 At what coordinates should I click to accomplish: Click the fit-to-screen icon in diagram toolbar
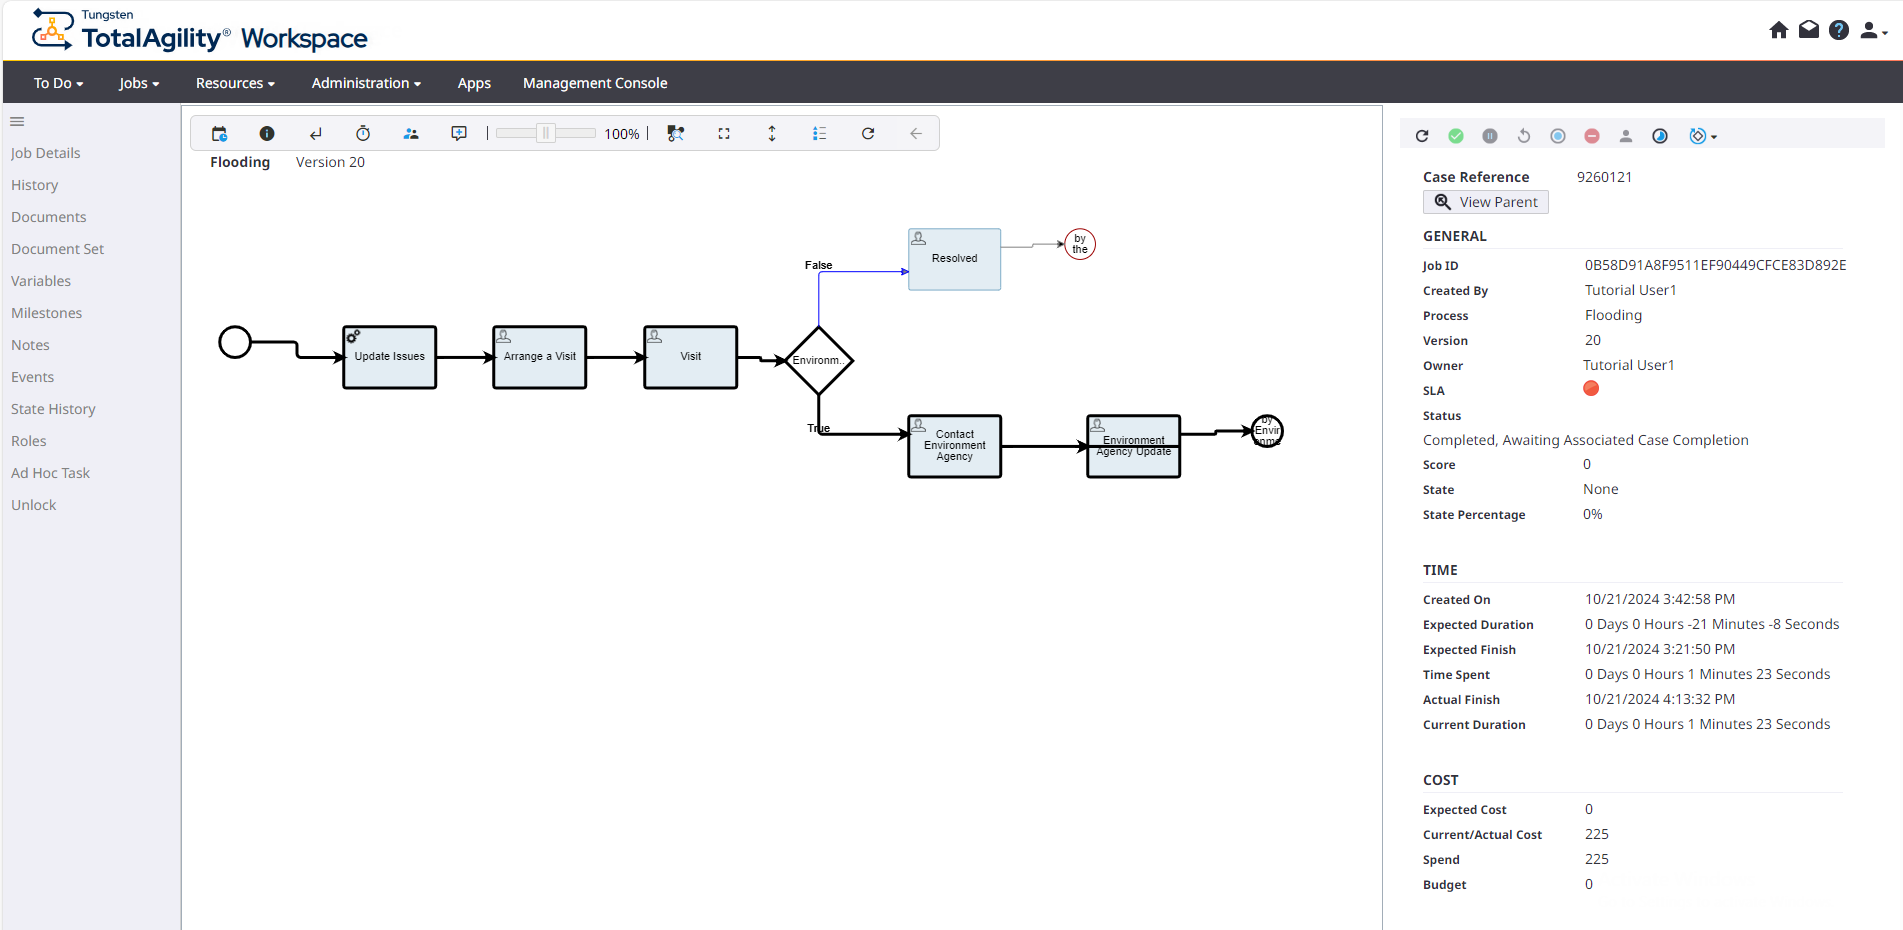pos(724,134)
